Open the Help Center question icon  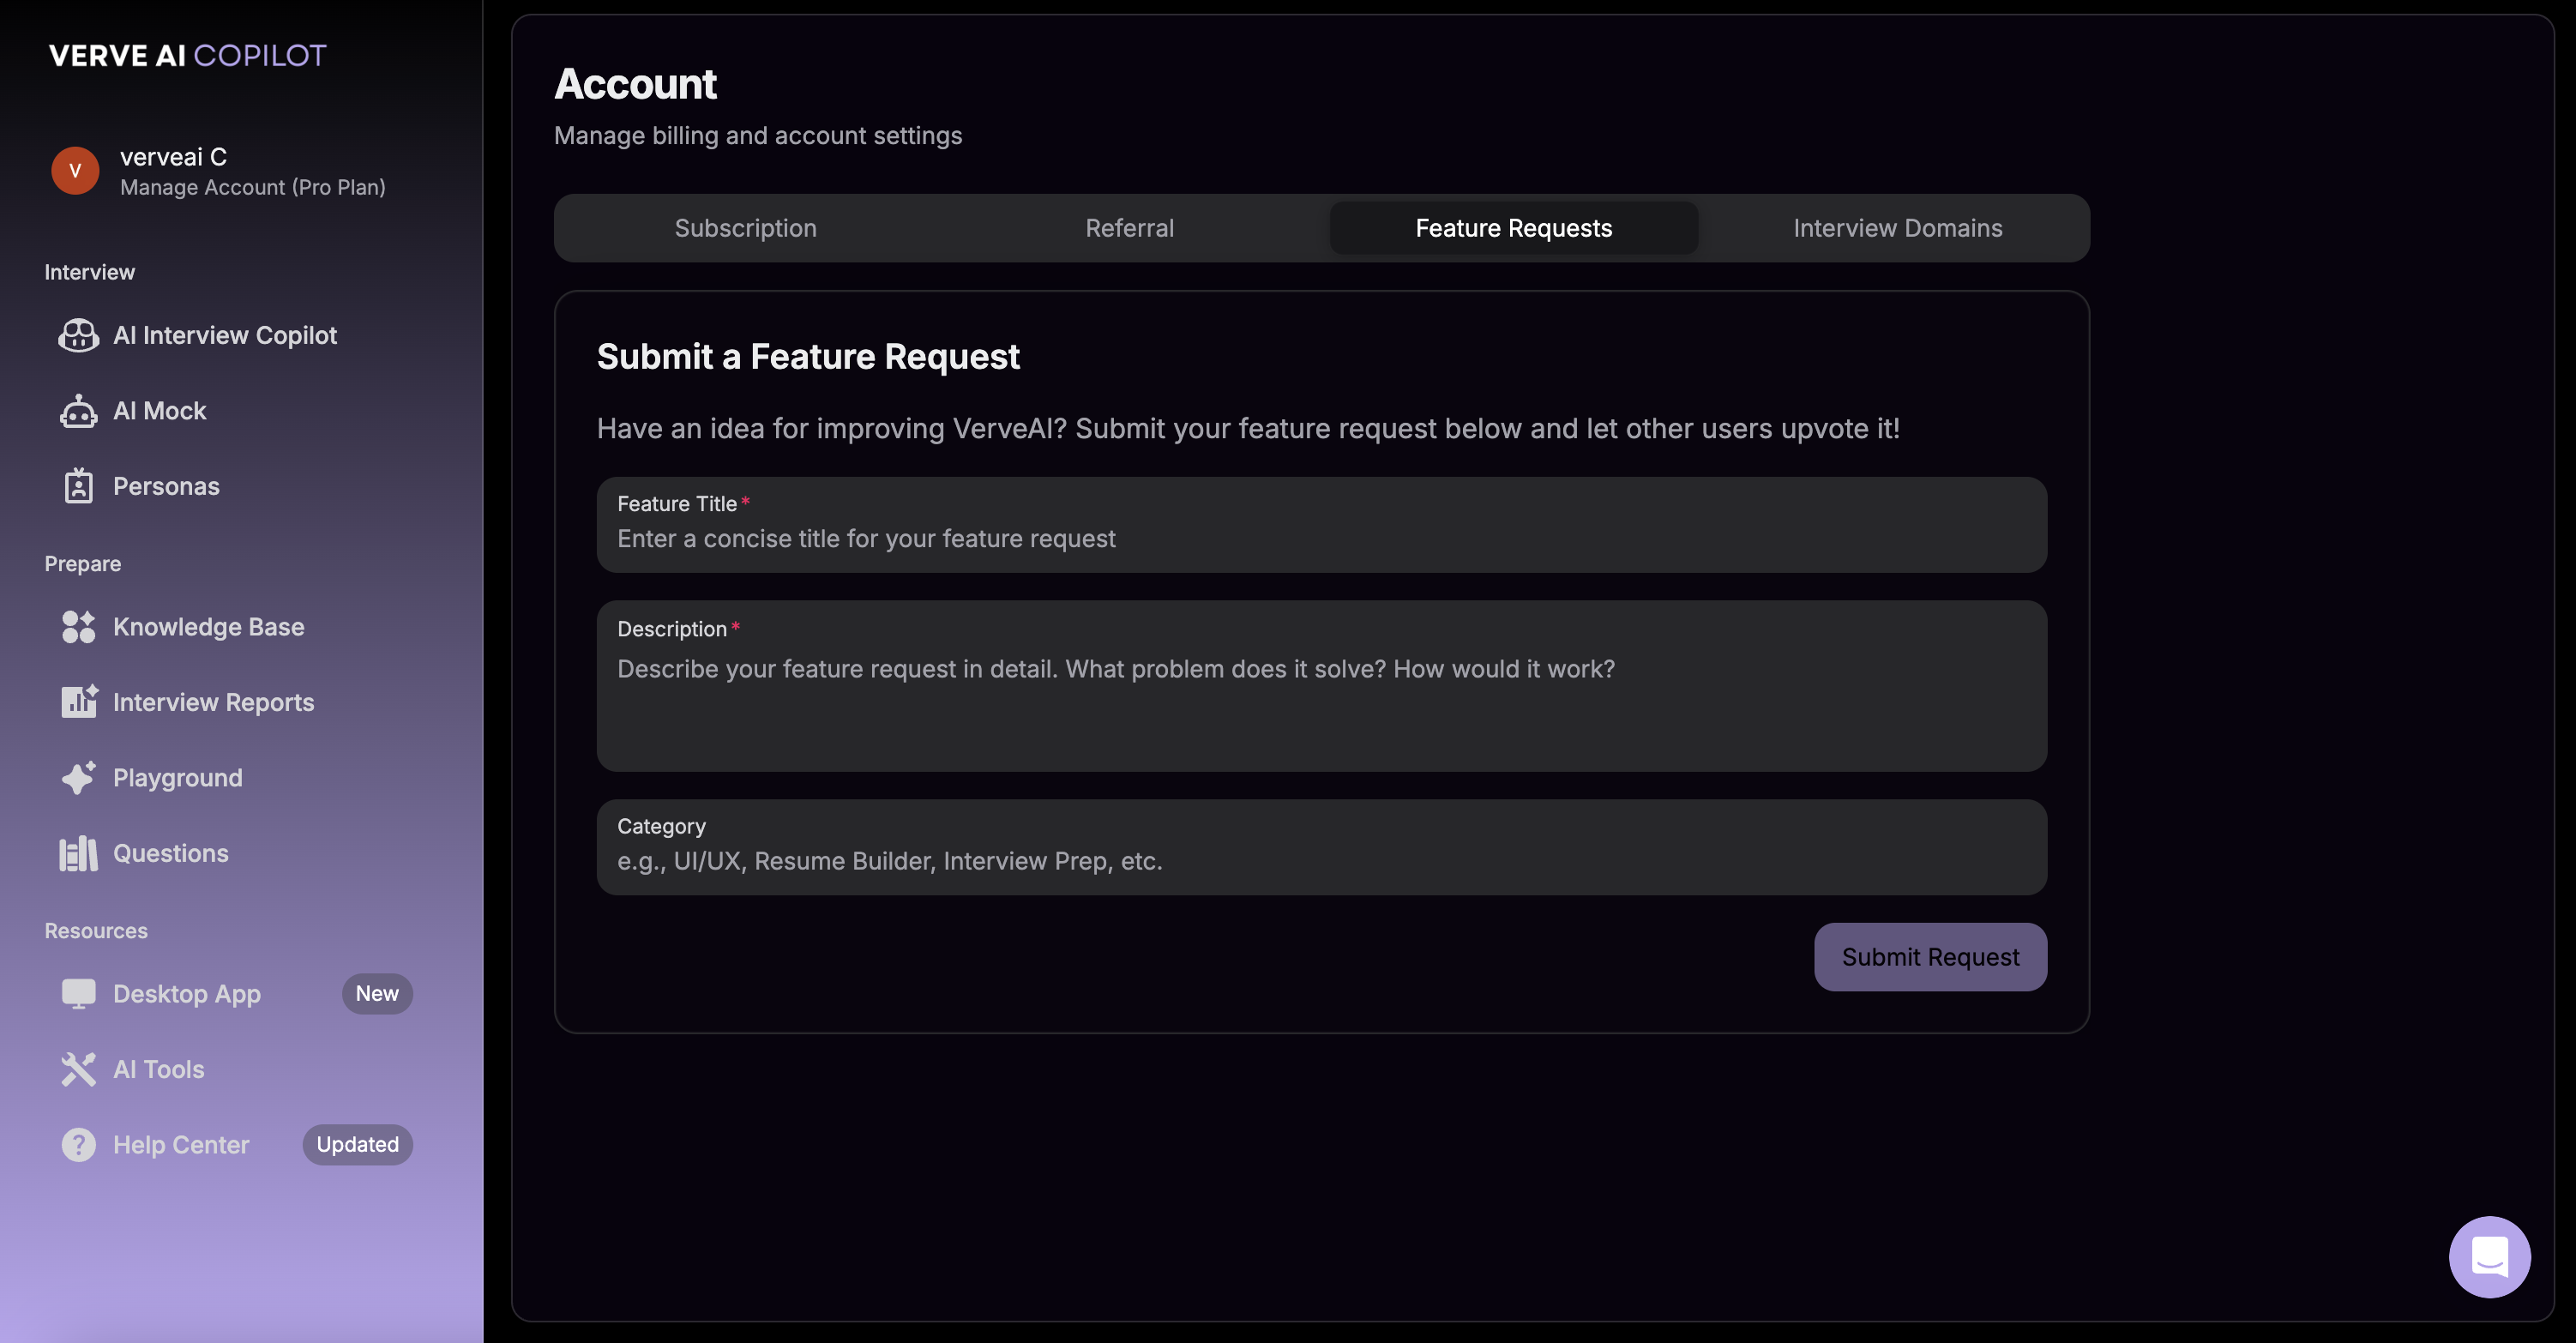[x=79, y=1144]
